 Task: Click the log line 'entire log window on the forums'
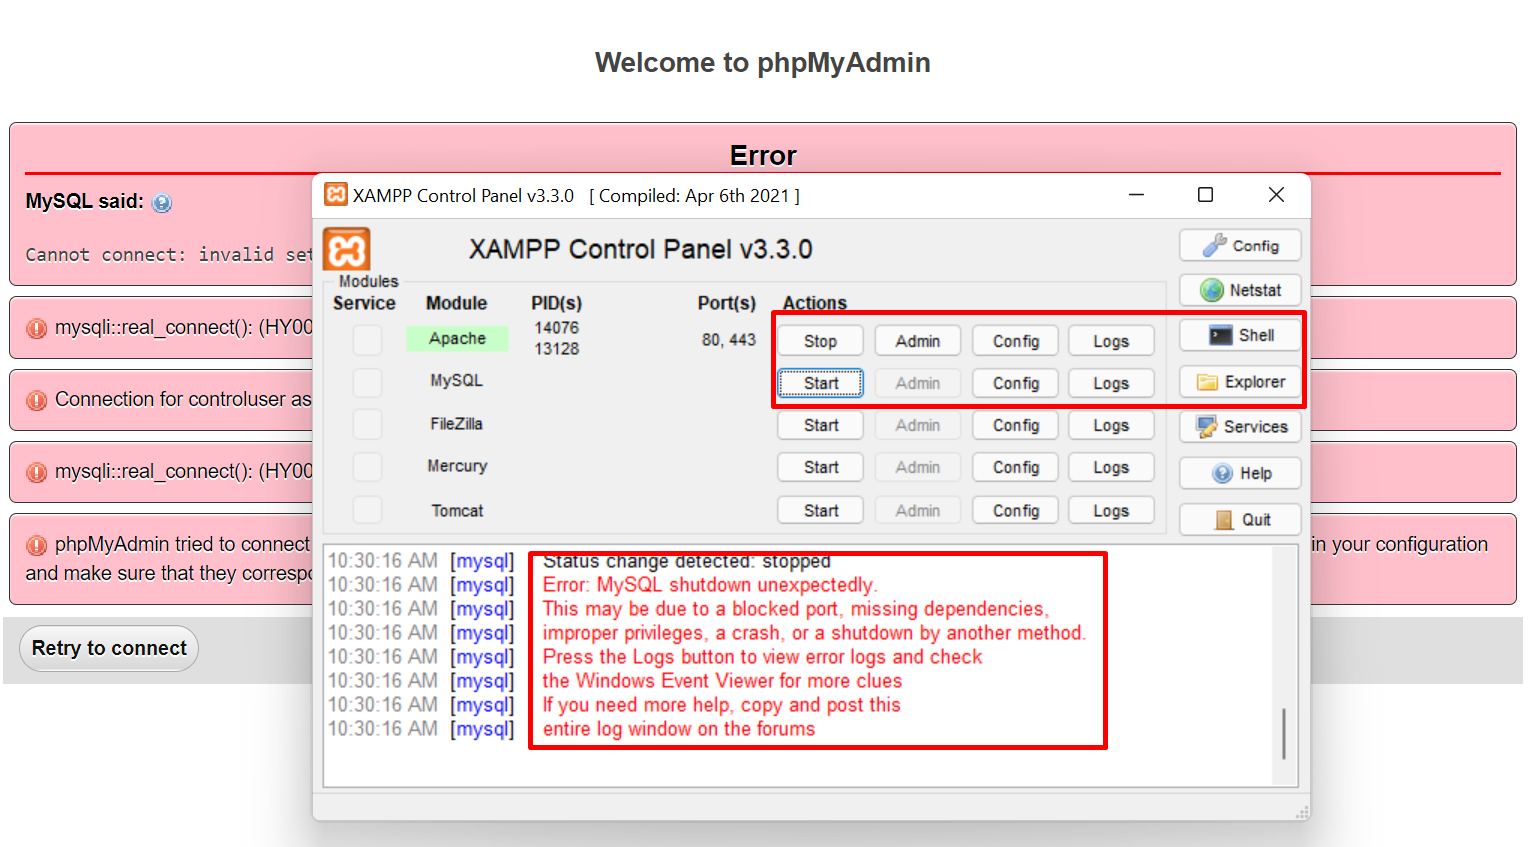point(679,729)
